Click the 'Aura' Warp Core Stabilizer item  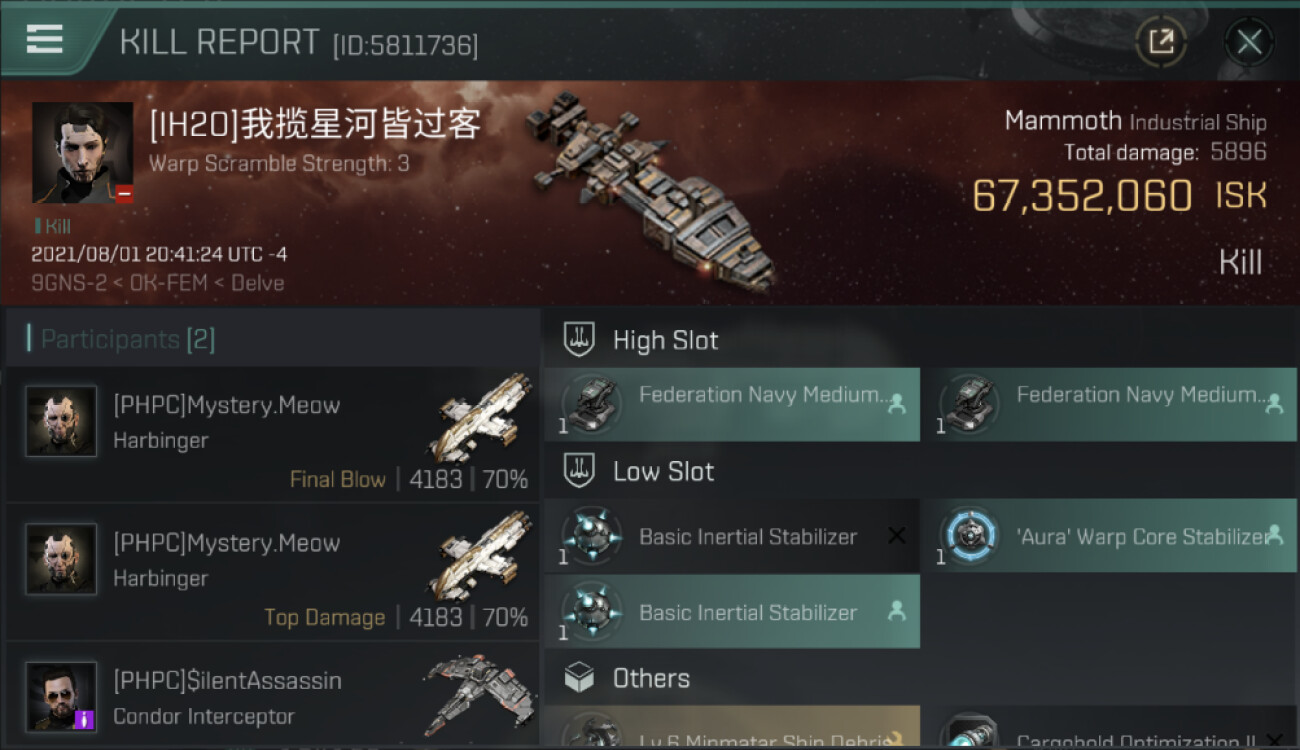tap(1109, 536)
